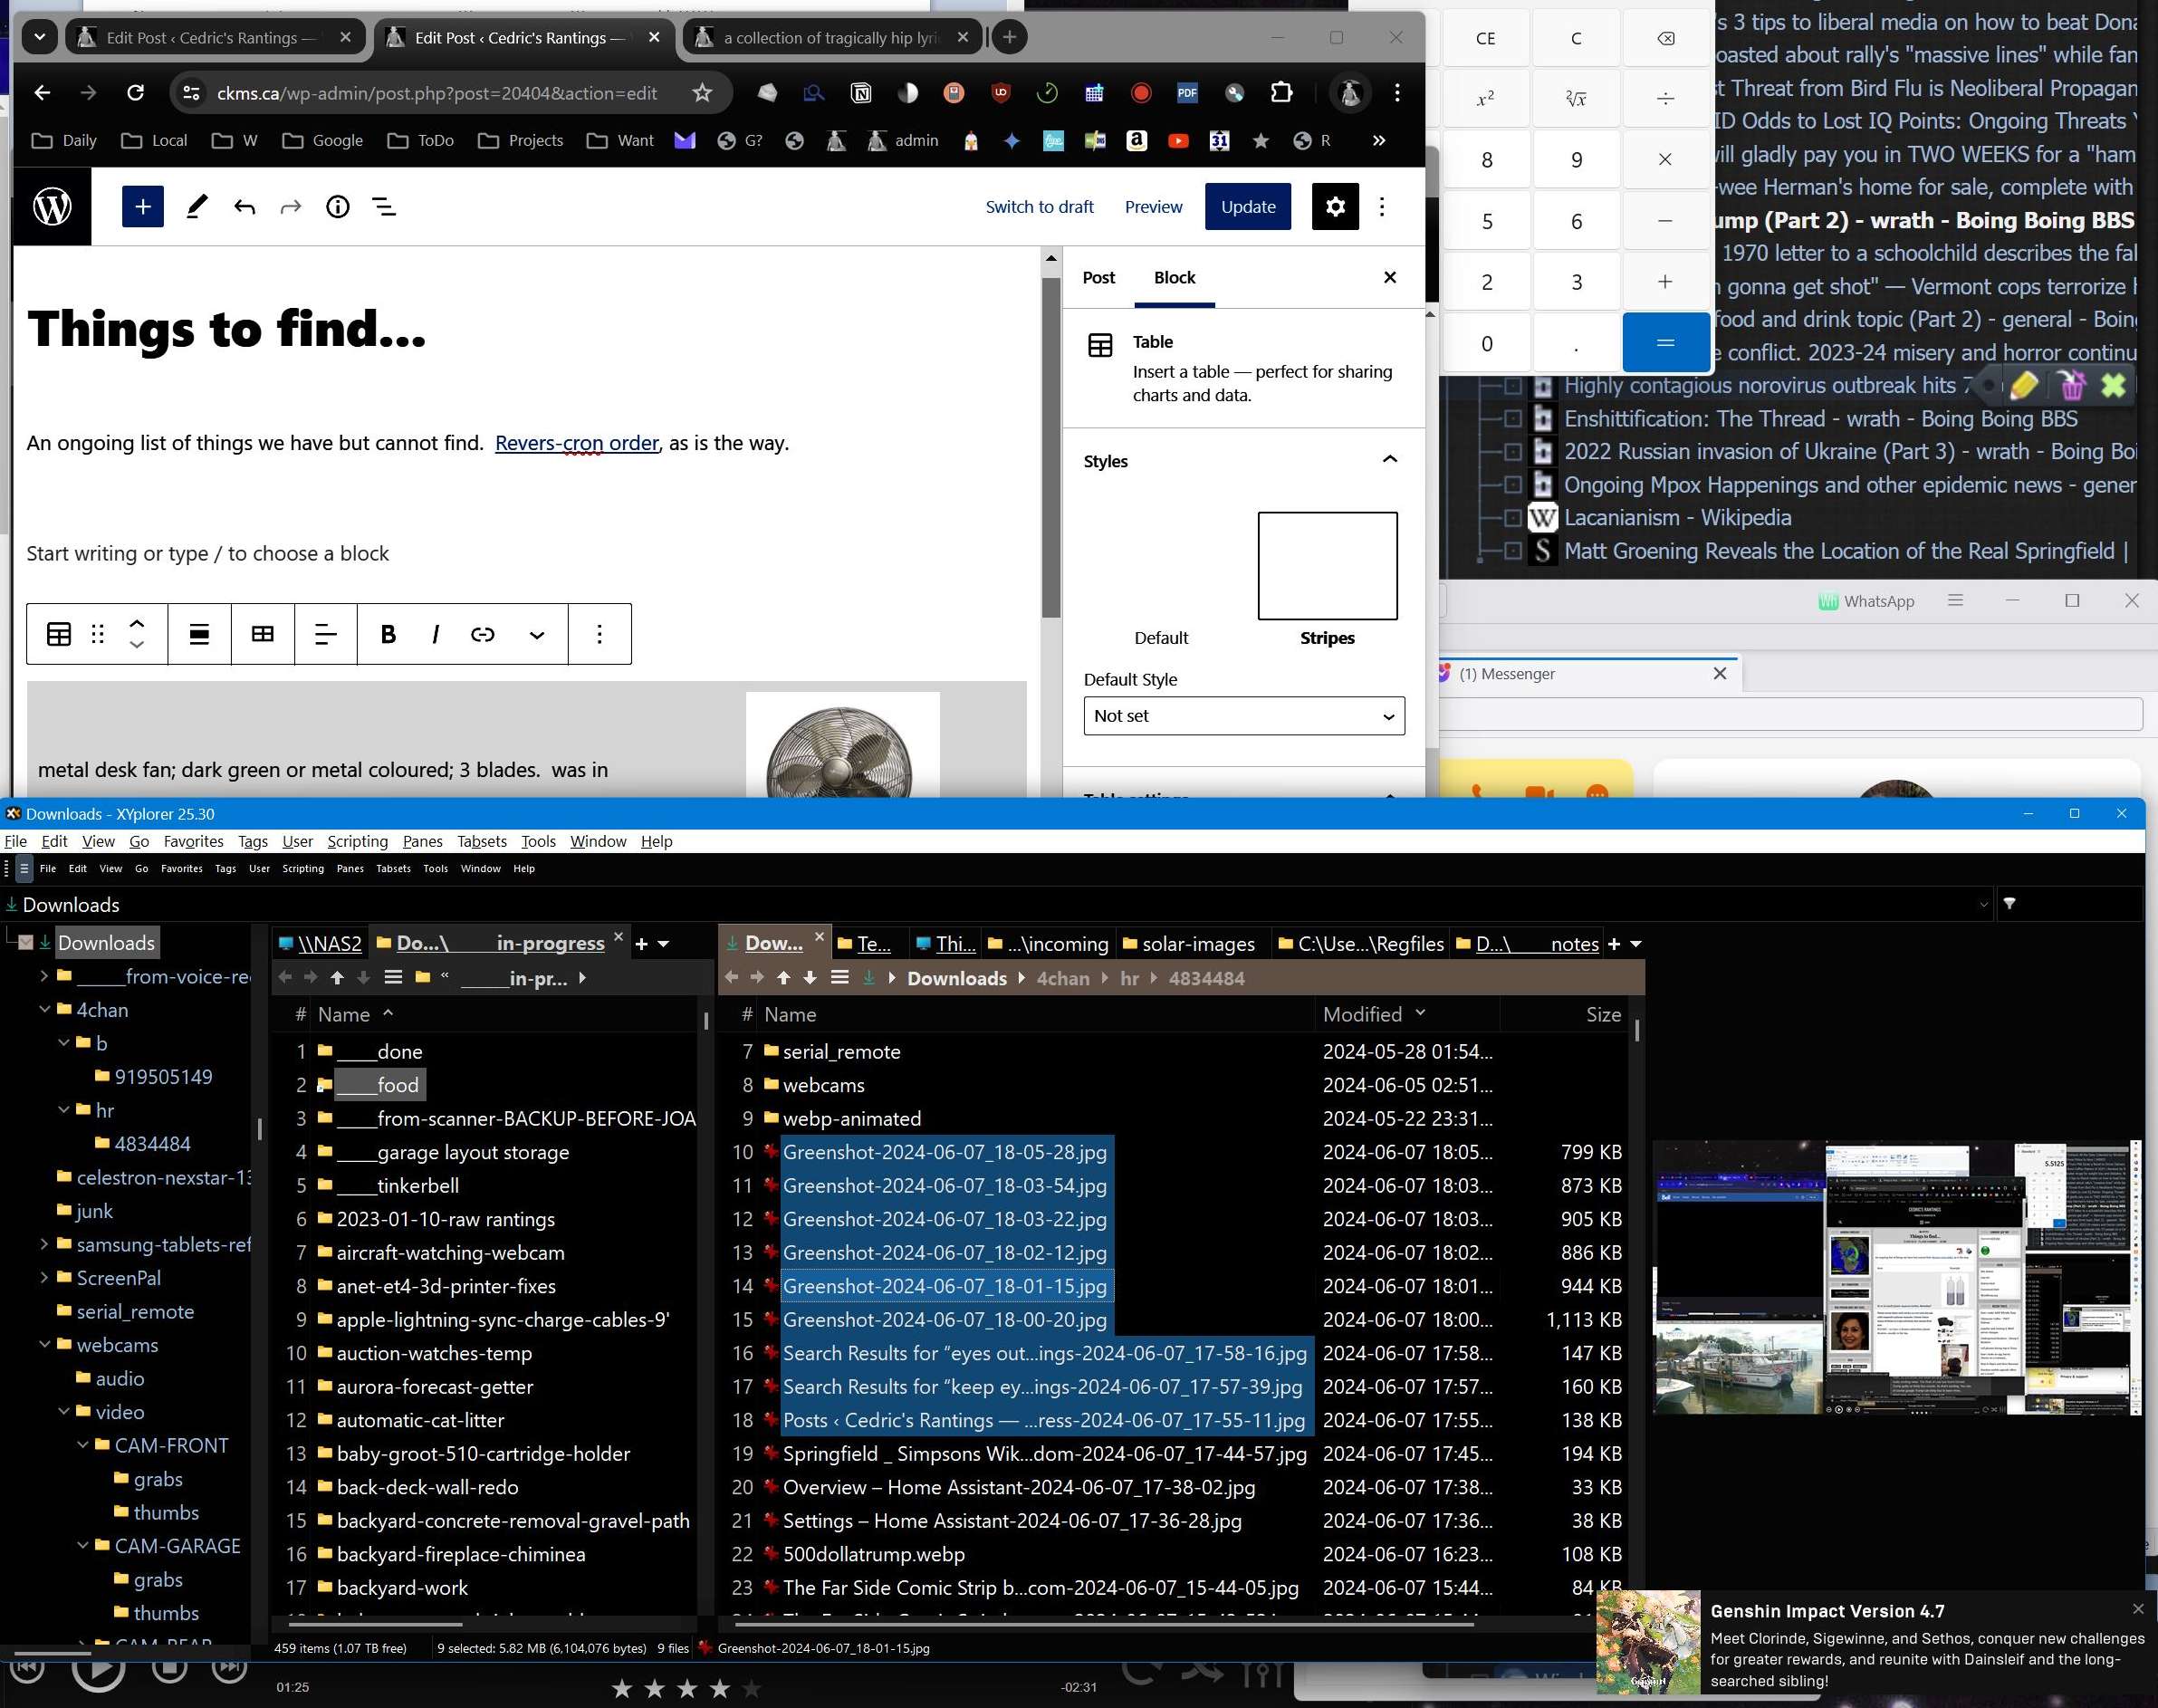Click the WordPress block inserter plus button
This screenshot has height=1708, width=2158.
[142, 207]
